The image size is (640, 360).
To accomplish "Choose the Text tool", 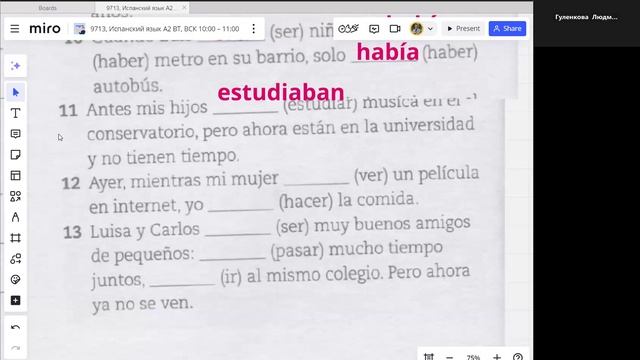I will tap(16, 113).
